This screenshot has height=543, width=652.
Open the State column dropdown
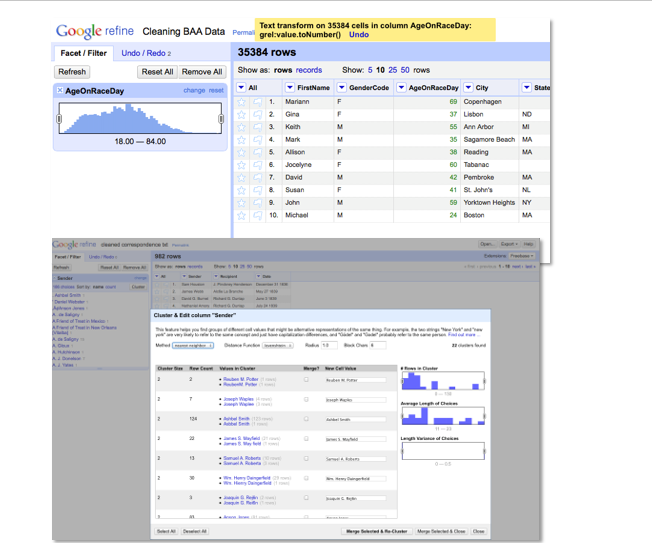tap(526, 87)
